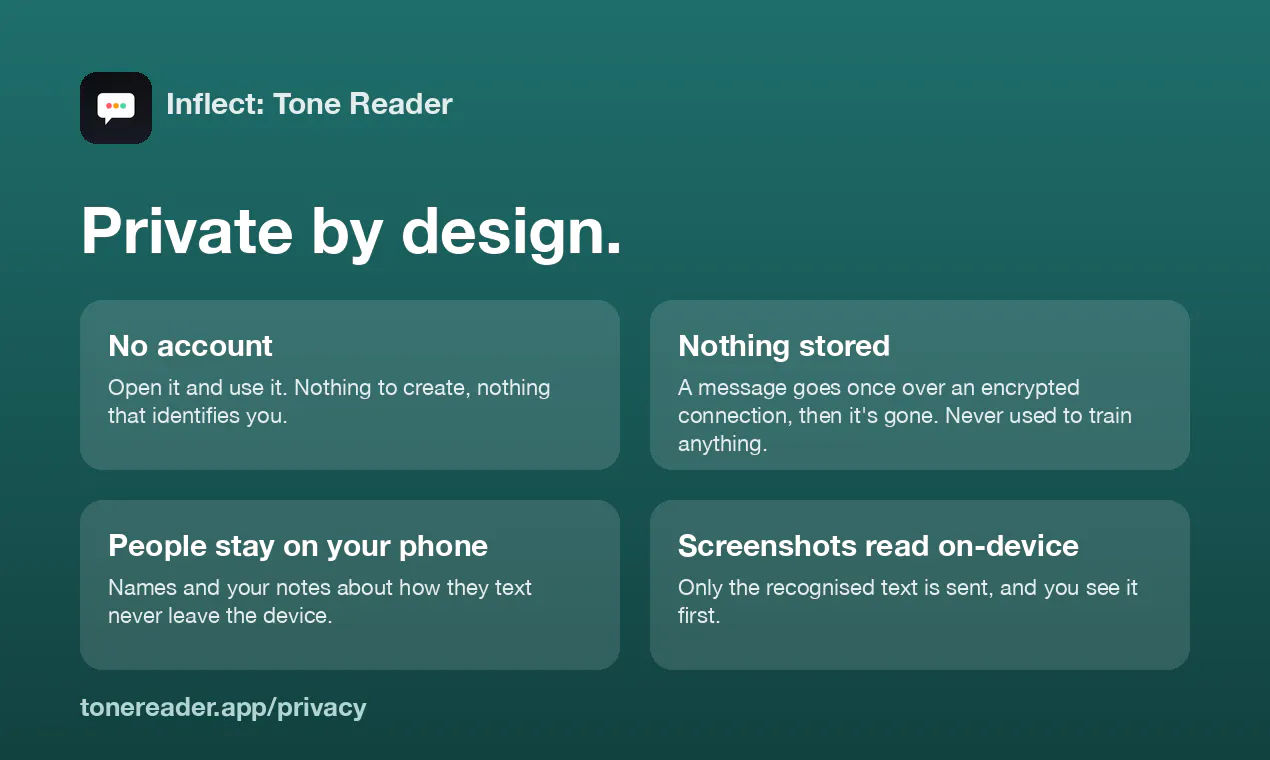Screen dimensions: 1270x760
Task: Open the tonereader.app/privacy link
Action: coord(223,708)
